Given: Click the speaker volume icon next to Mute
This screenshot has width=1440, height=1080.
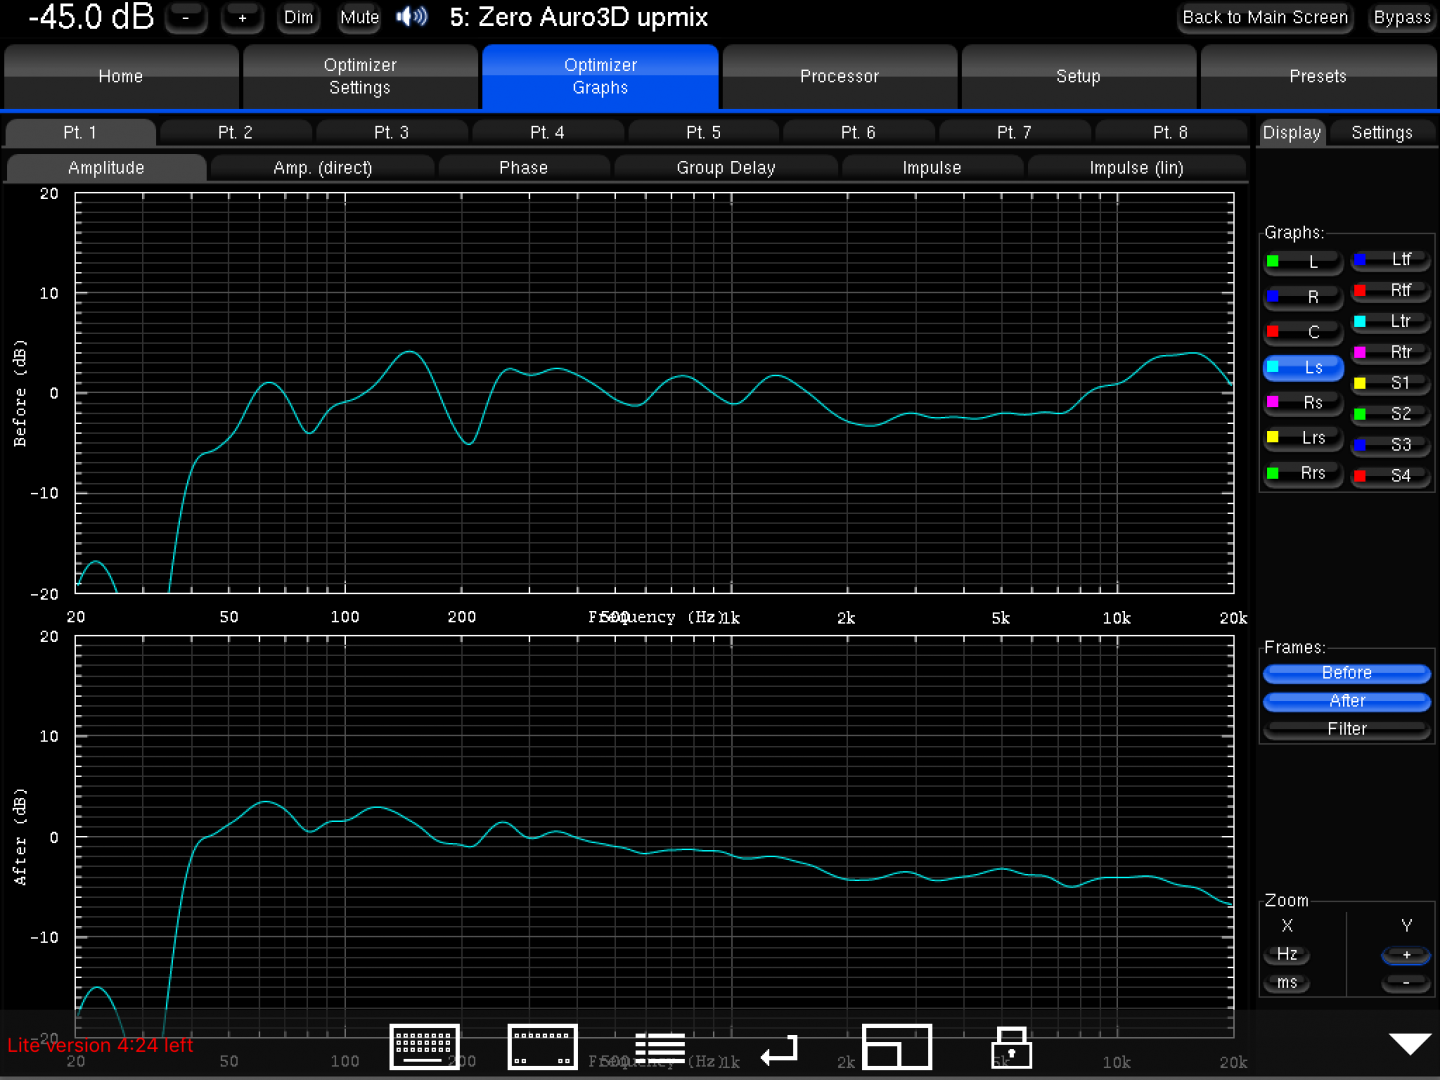Looking at the screenshot, I should click(x=412, y=17).
